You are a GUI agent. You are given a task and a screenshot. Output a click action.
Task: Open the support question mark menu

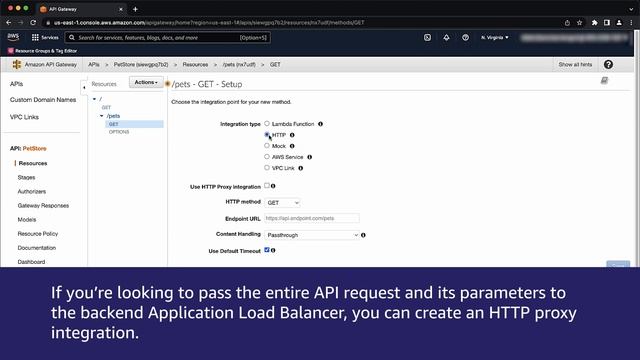pos(465,38)
